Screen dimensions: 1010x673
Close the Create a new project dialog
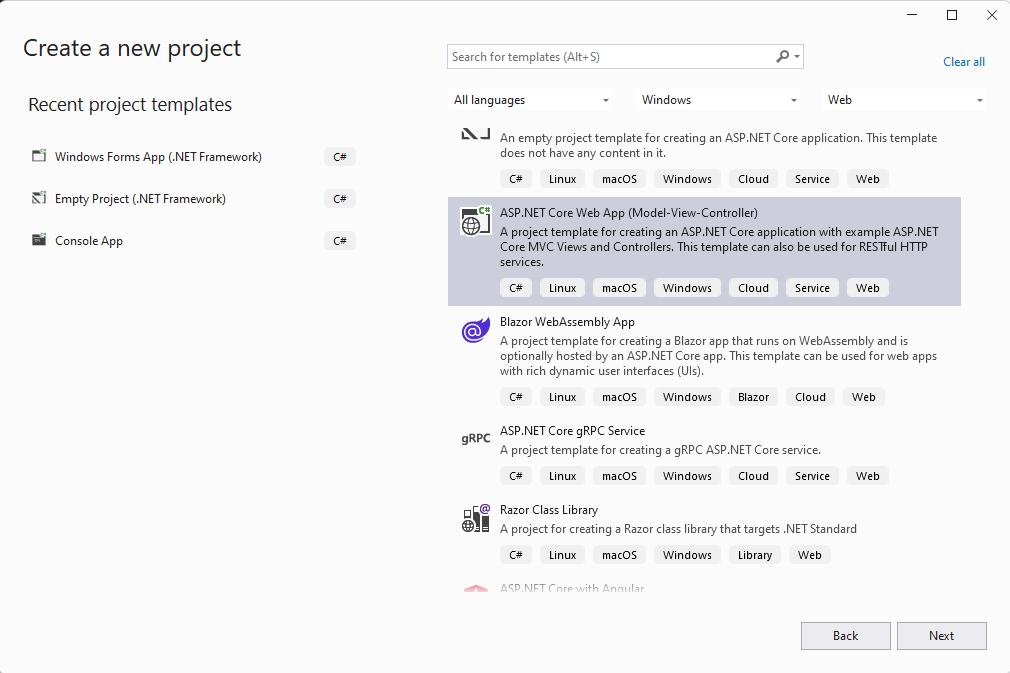[991, 15]
